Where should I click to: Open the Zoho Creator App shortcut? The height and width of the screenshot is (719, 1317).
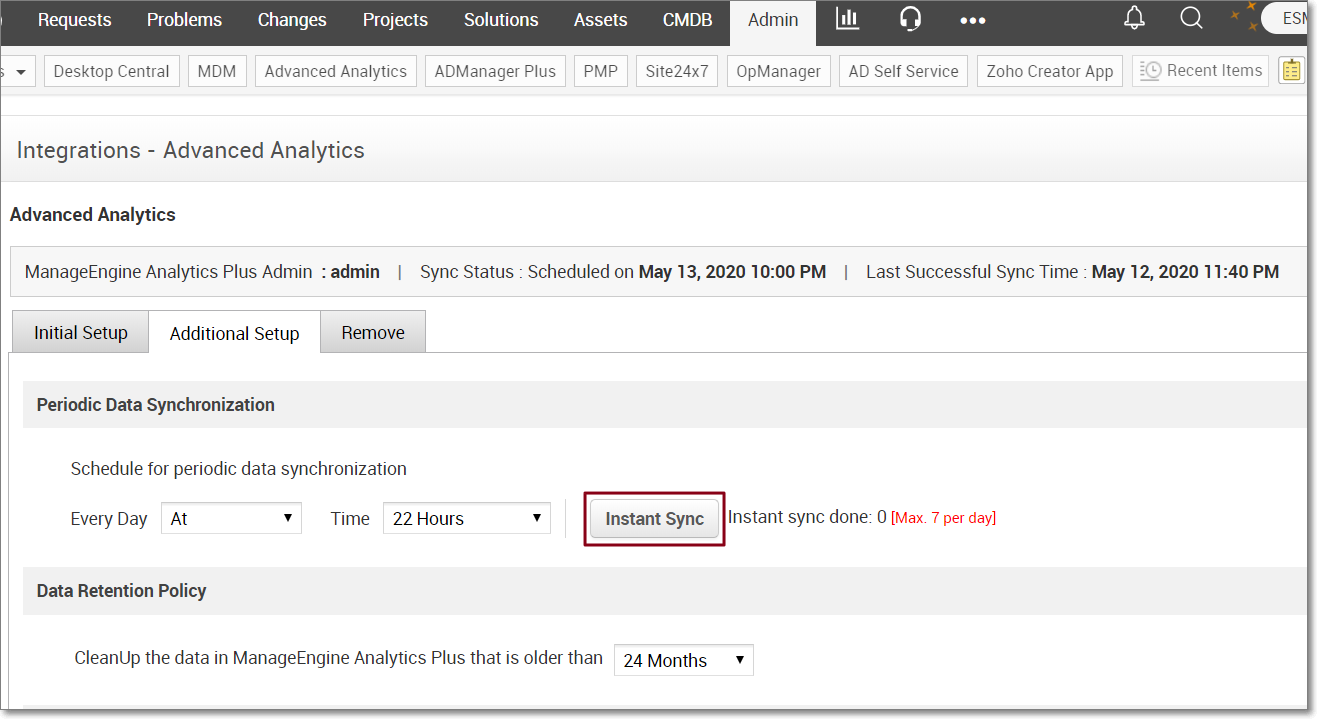(x=1050, y=71)
